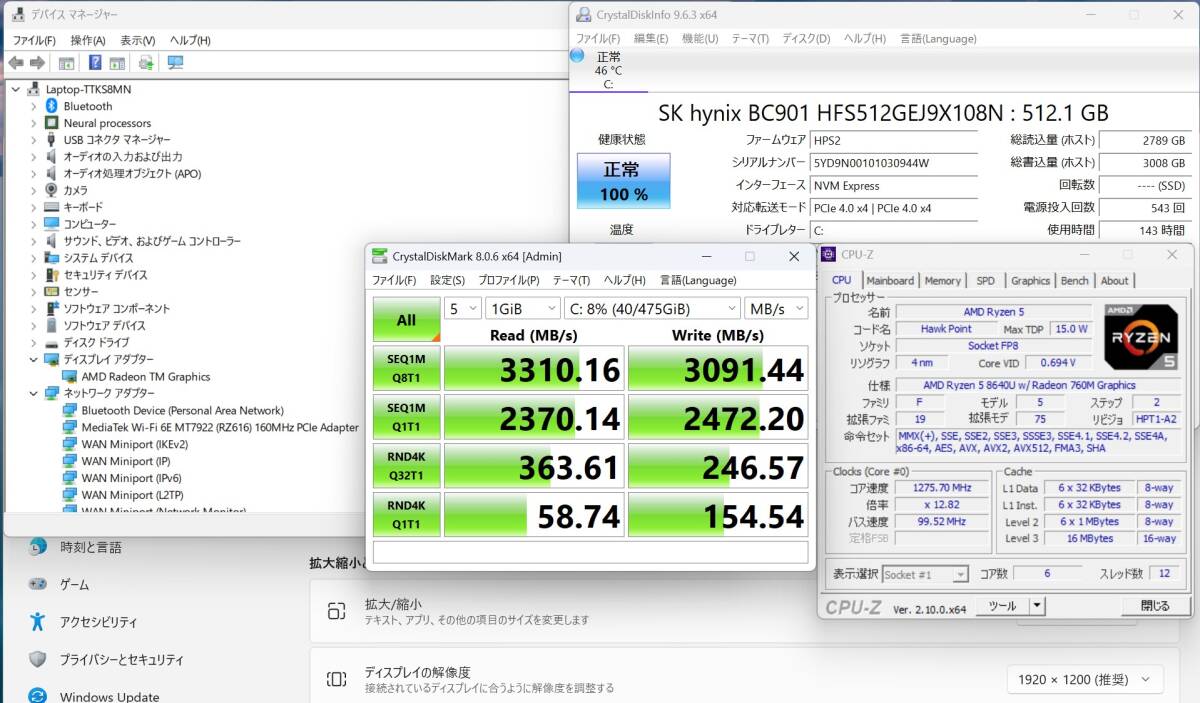Click the monitor icon in Device Manager toolbar
1200x703 pixels.
point(176,63)
